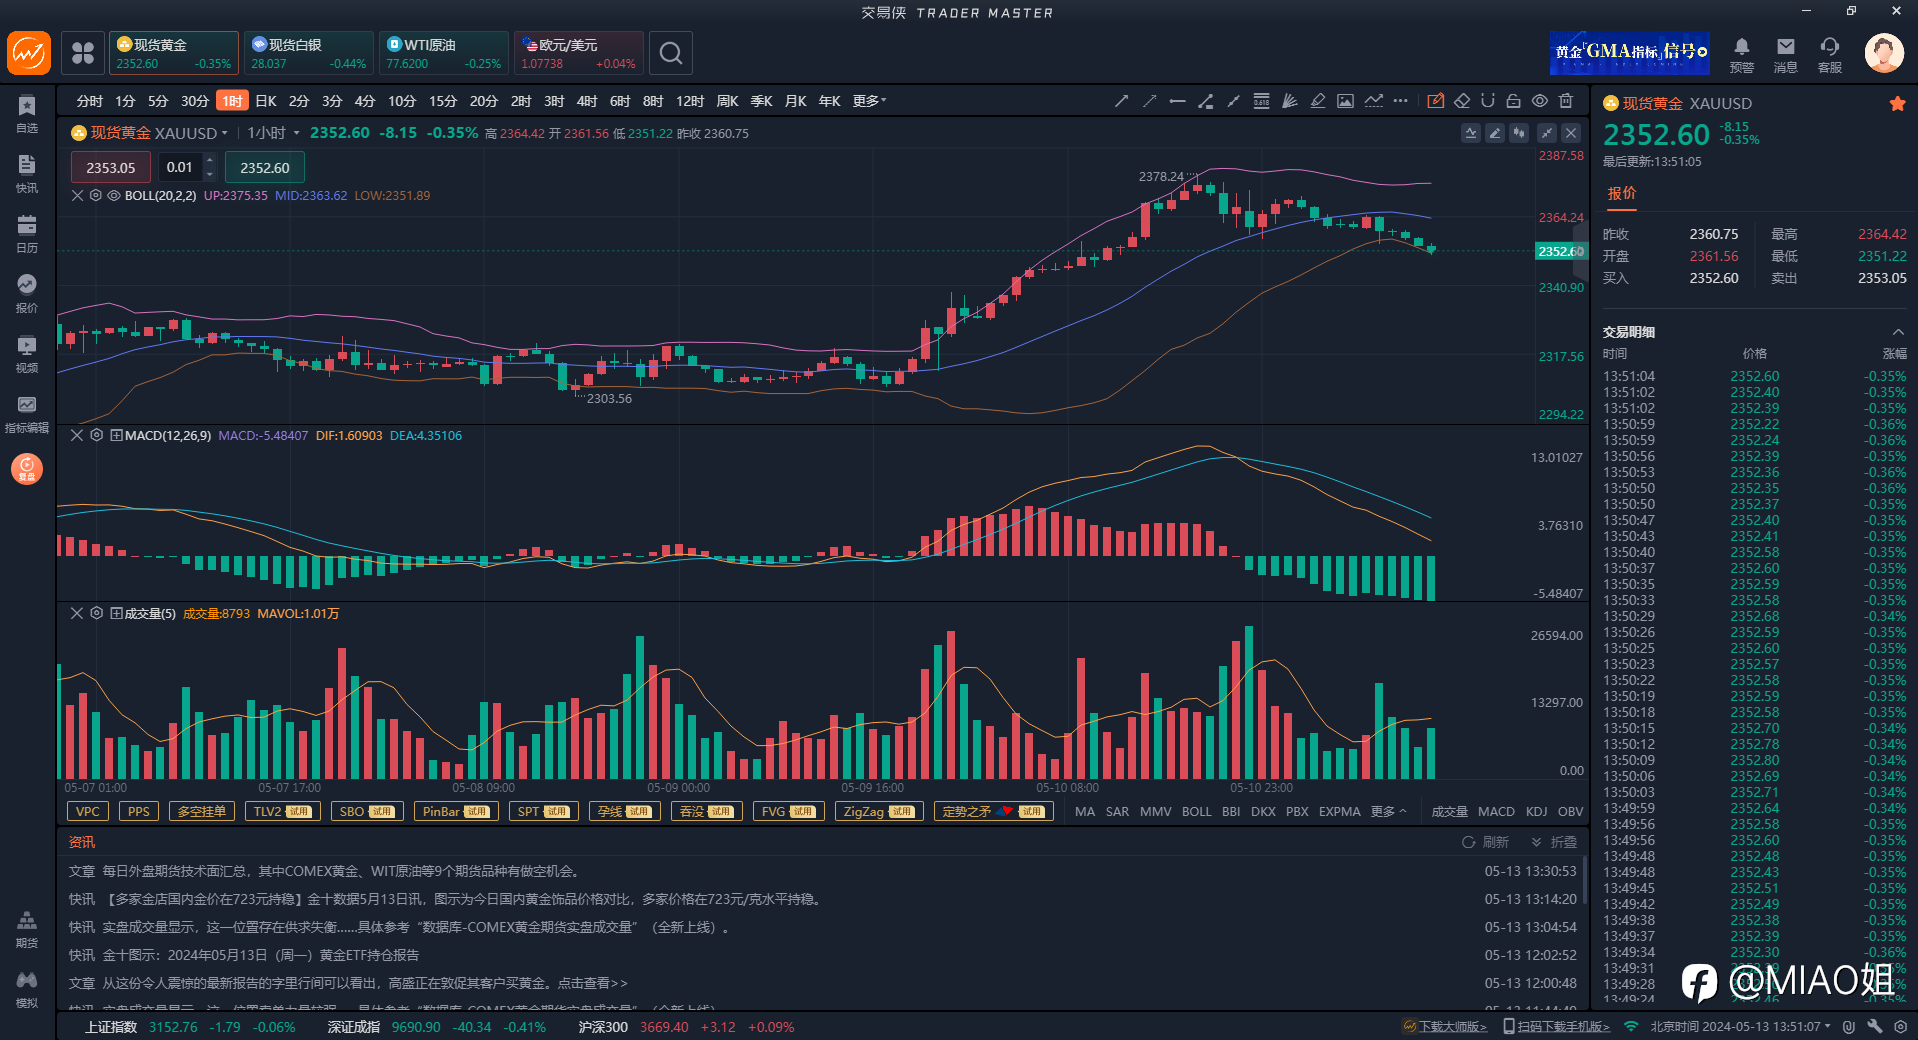Open the 预警 alert bell
Viewport: 1918px width, 1040px height.
point(1741,54)
